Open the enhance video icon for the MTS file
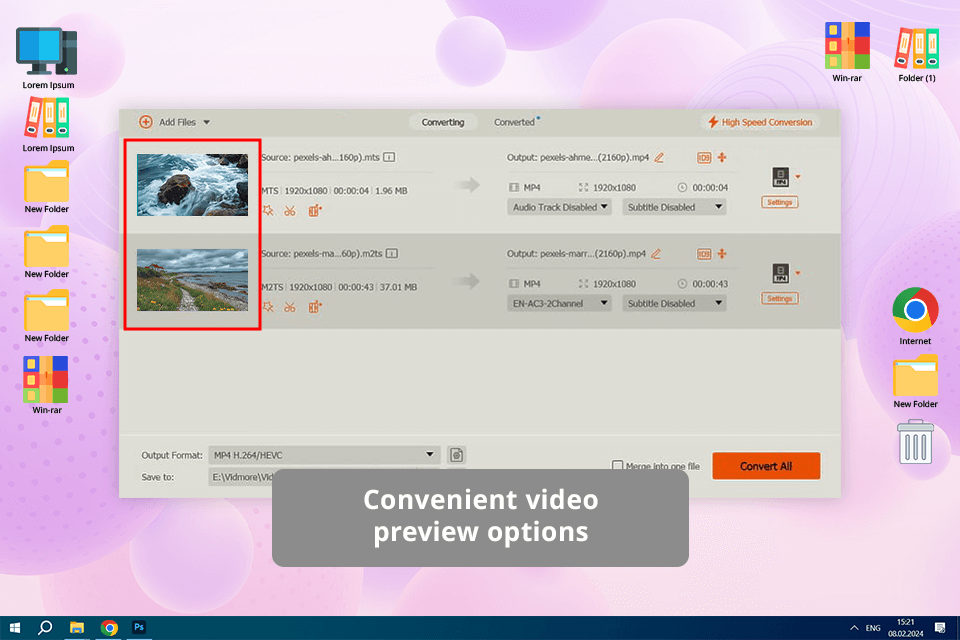The image size is (960, 640). click(315, 211)
